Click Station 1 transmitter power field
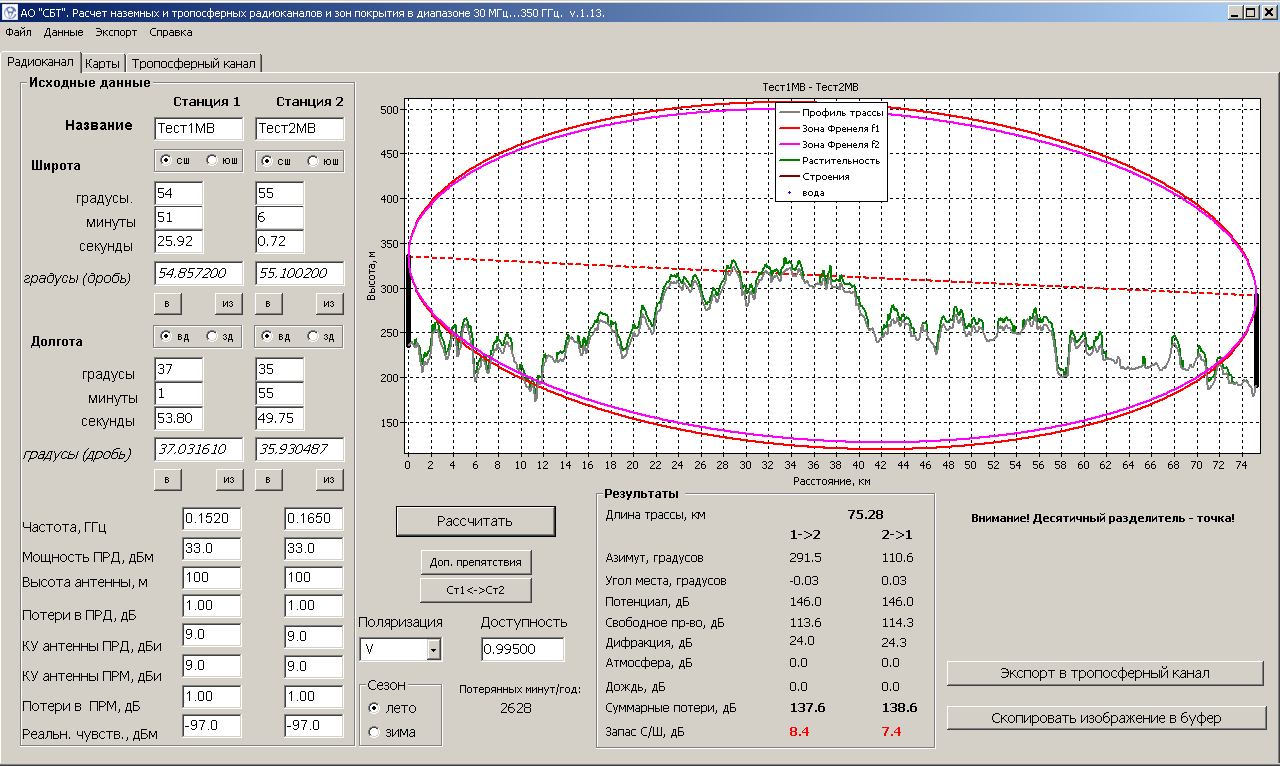The height and width of the screenshot is (766, 1280). pyautogui.click(x=212, y=548)
